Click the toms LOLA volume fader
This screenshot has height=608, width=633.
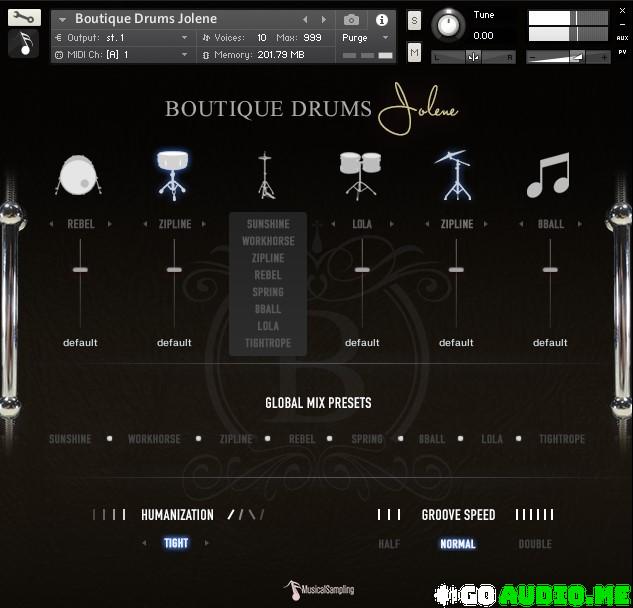362,270
